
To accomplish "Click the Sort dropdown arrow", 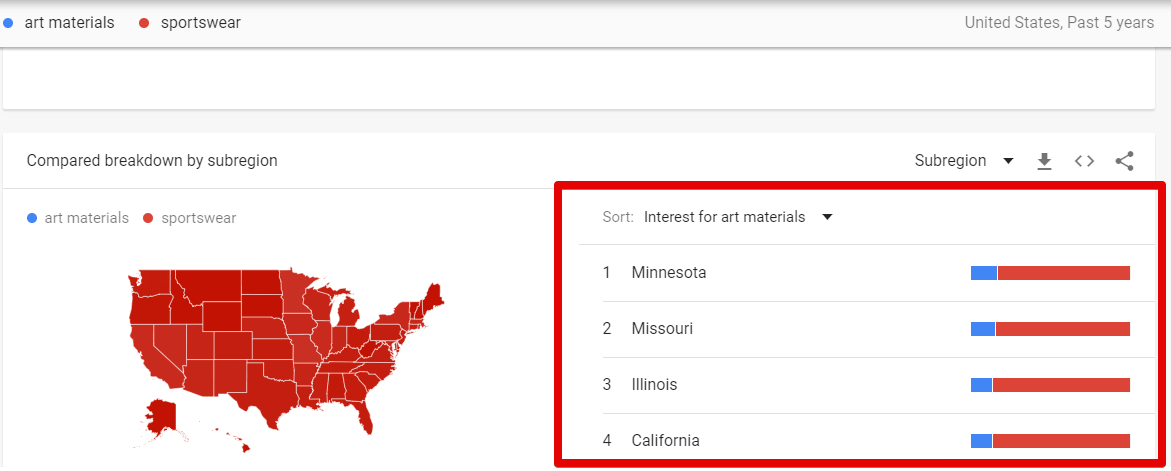I will tap(827, 218).
